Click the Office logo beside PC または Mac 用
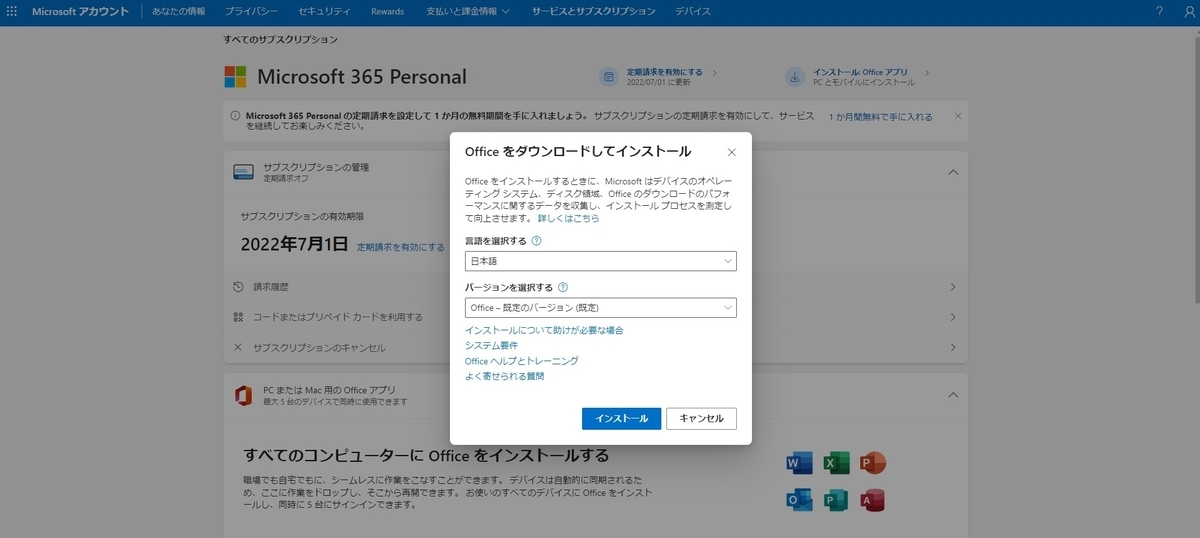The image size is (1200, 538). tap(243, 395)
